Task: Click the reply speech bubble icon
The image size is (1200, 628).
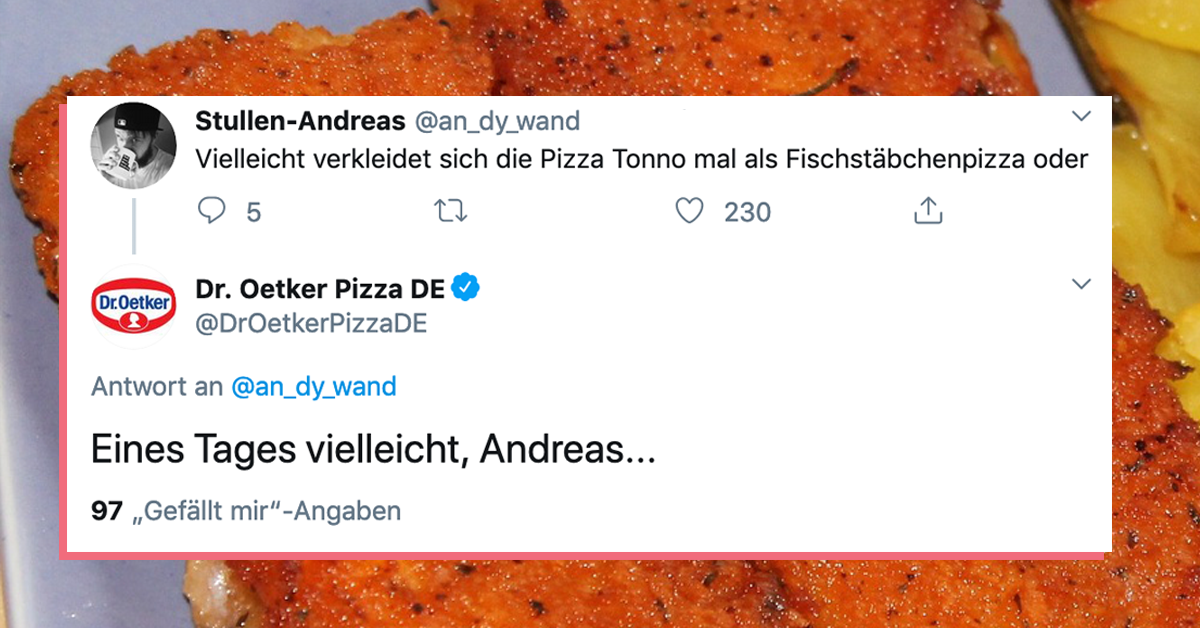Action: point(212,211)
